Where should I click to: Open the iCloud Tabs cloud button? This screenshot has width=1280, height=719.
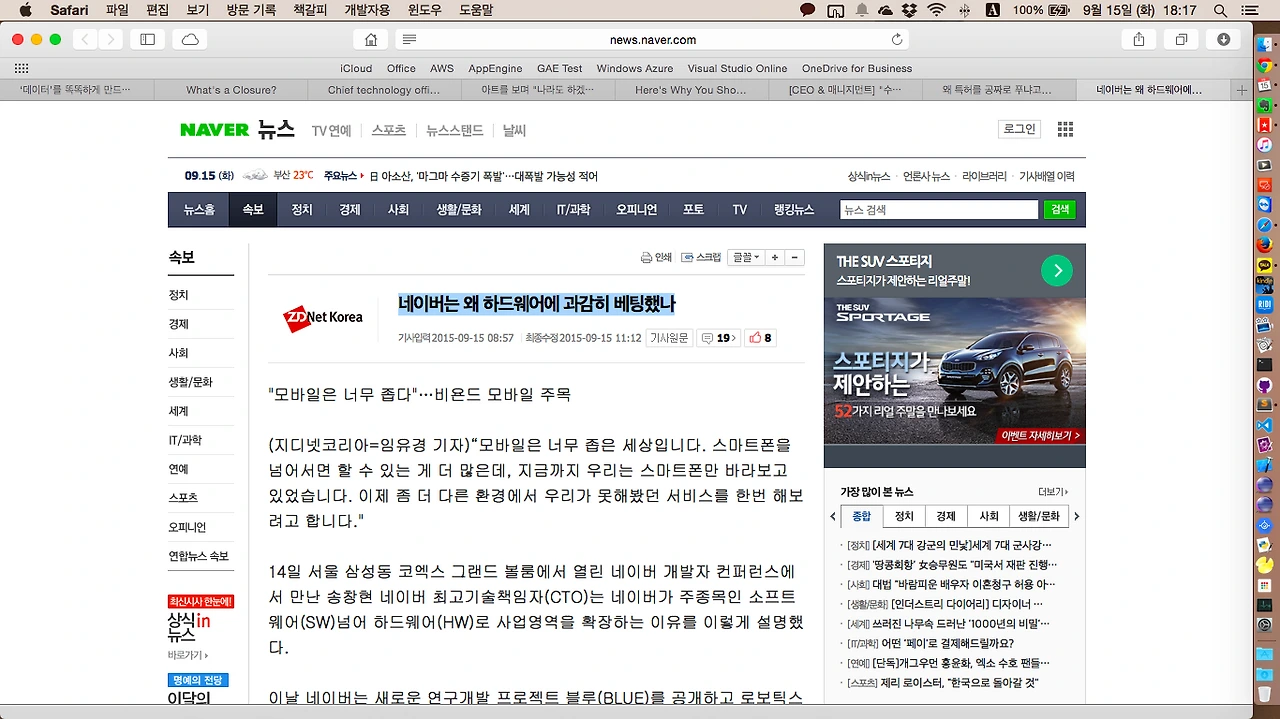(190, 39)
